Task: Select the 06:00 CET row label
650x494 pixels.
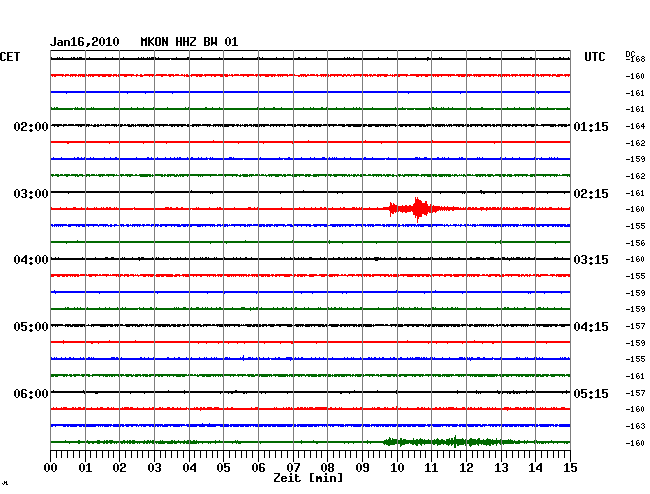Action: pos(31,393)
